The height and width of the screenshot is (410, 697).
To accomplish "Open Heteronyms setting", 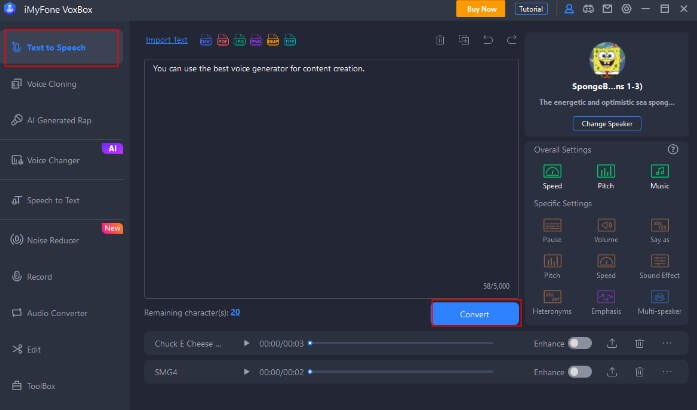I will (x=552, y=302).
